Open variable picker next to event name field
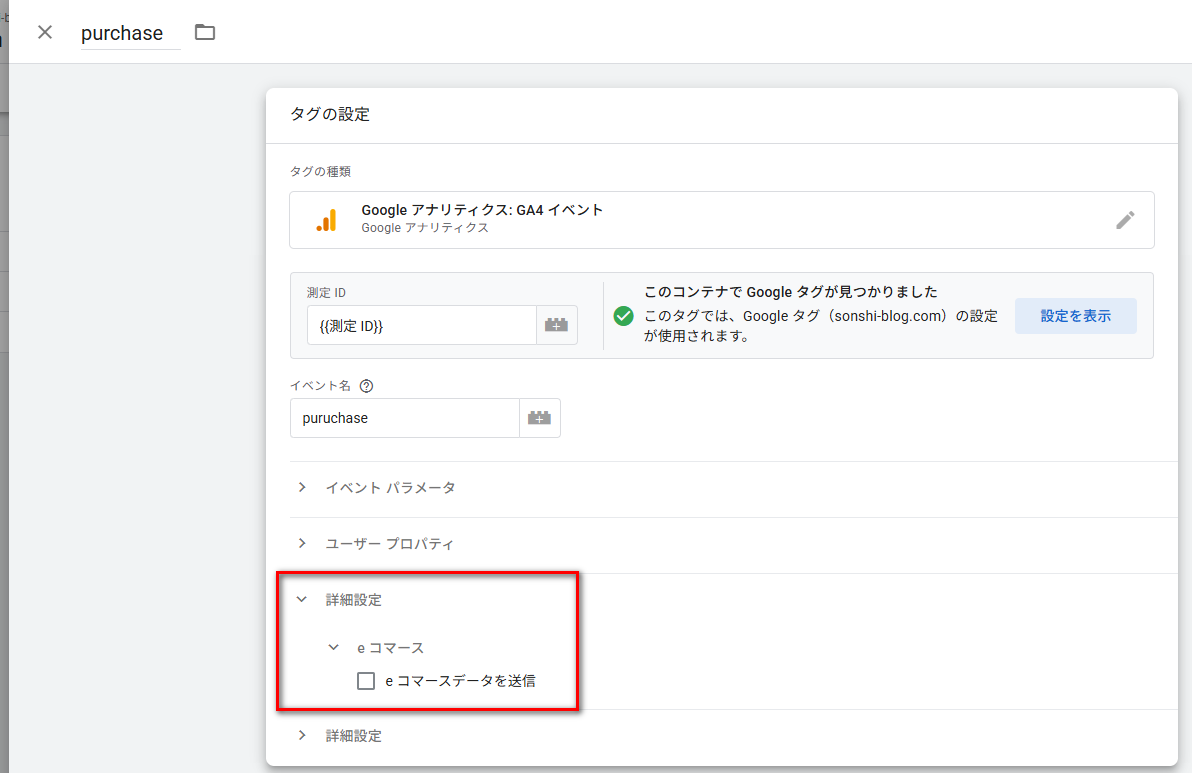This screenshot has width=1192, height=773. pyautogui.click(x=540, y=418)
